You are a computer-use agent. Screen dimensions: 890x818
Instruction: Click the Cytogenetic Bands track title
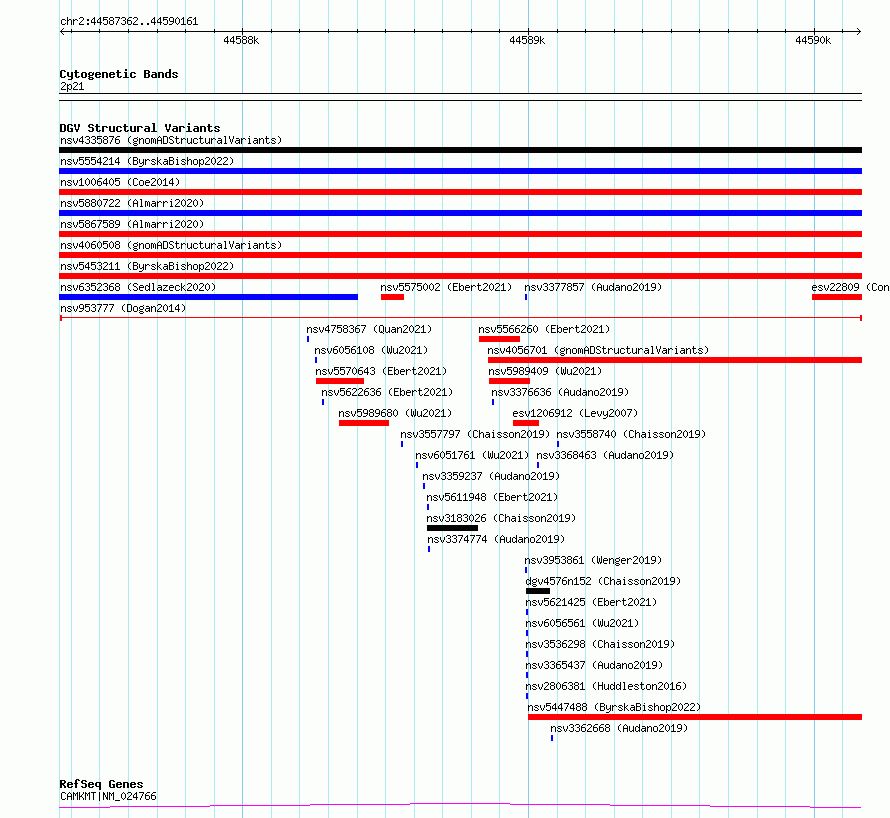119,74
